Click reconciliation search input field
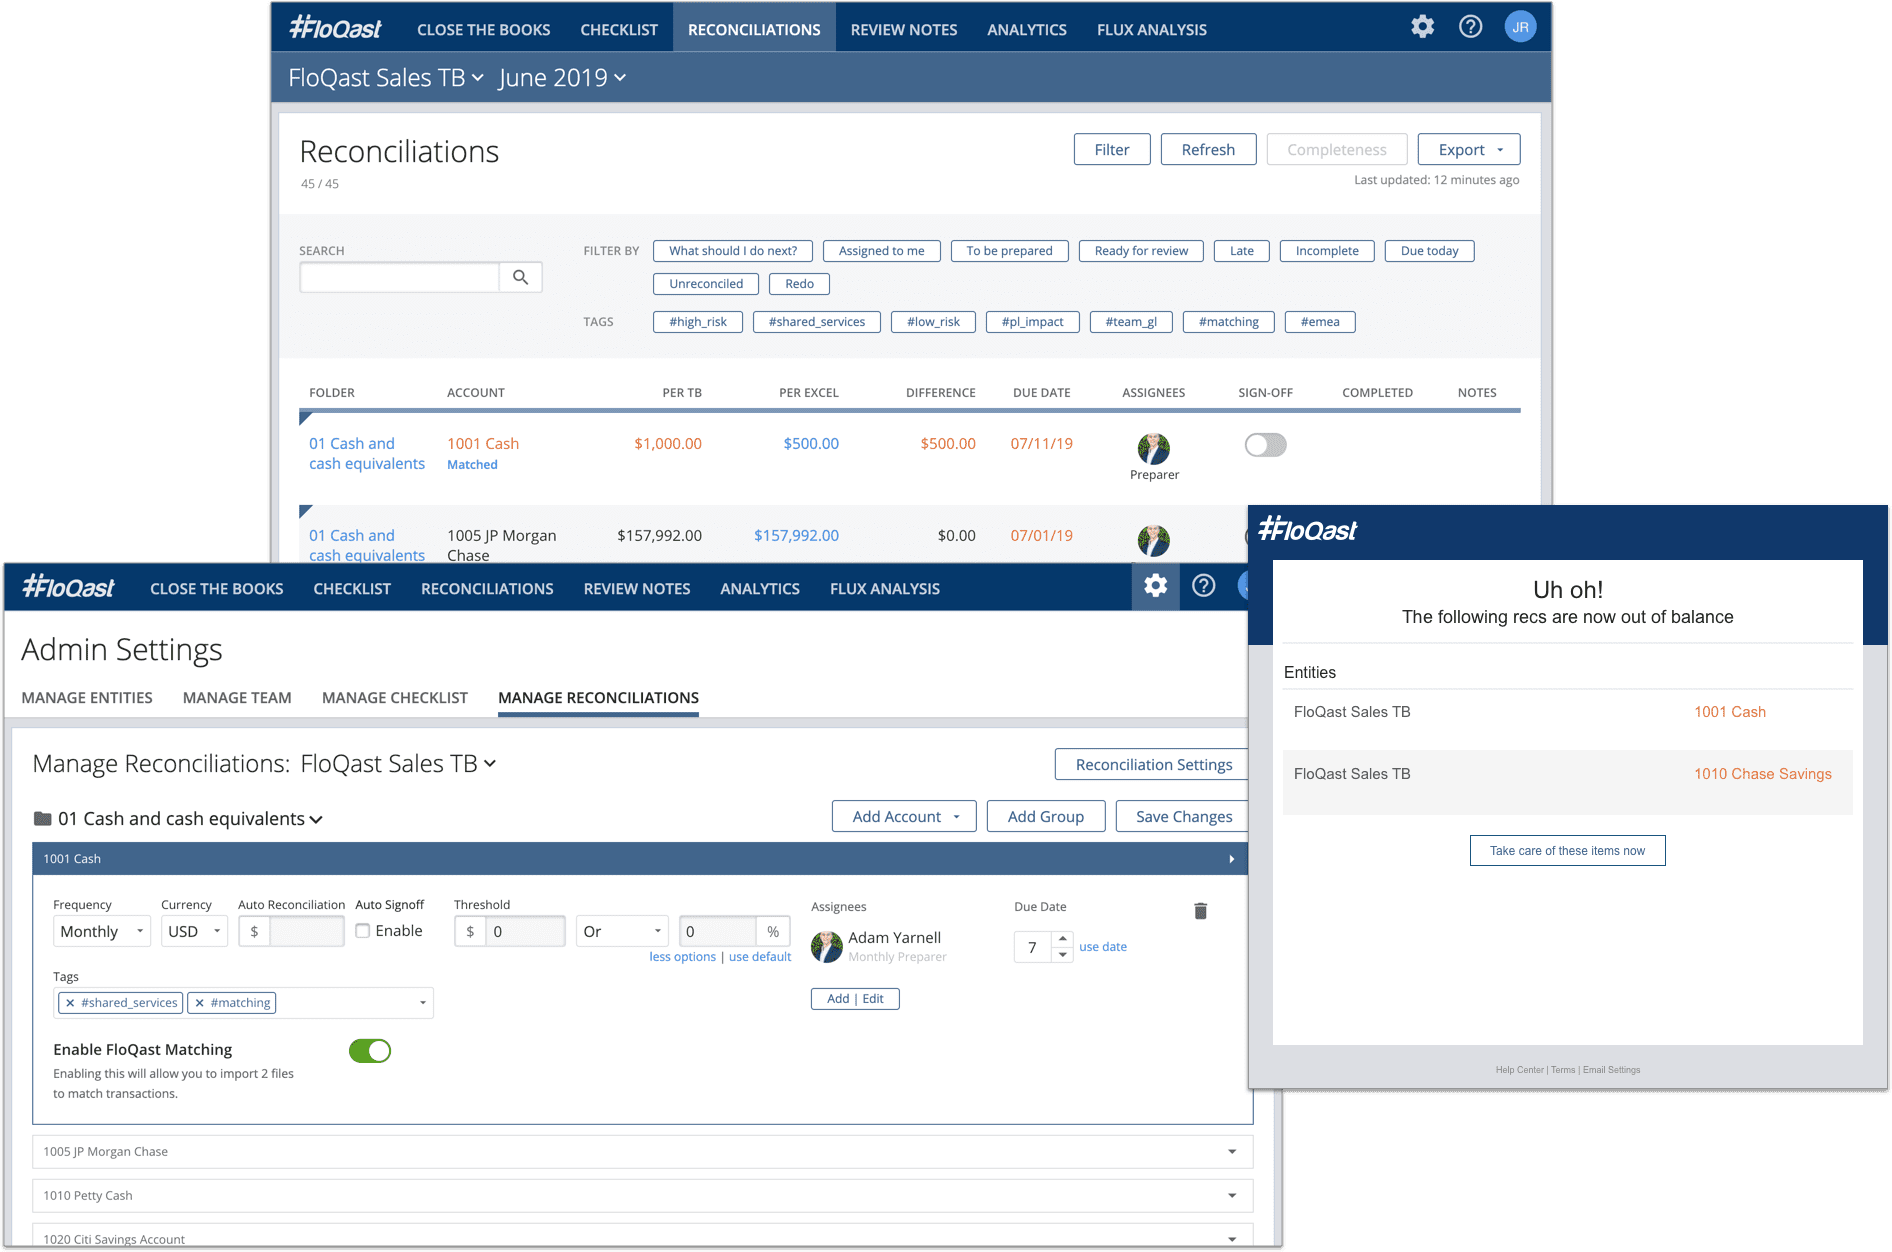The height and width of the screenshot is (1252, 1892). pyautogui.click(x=400, y=277)
